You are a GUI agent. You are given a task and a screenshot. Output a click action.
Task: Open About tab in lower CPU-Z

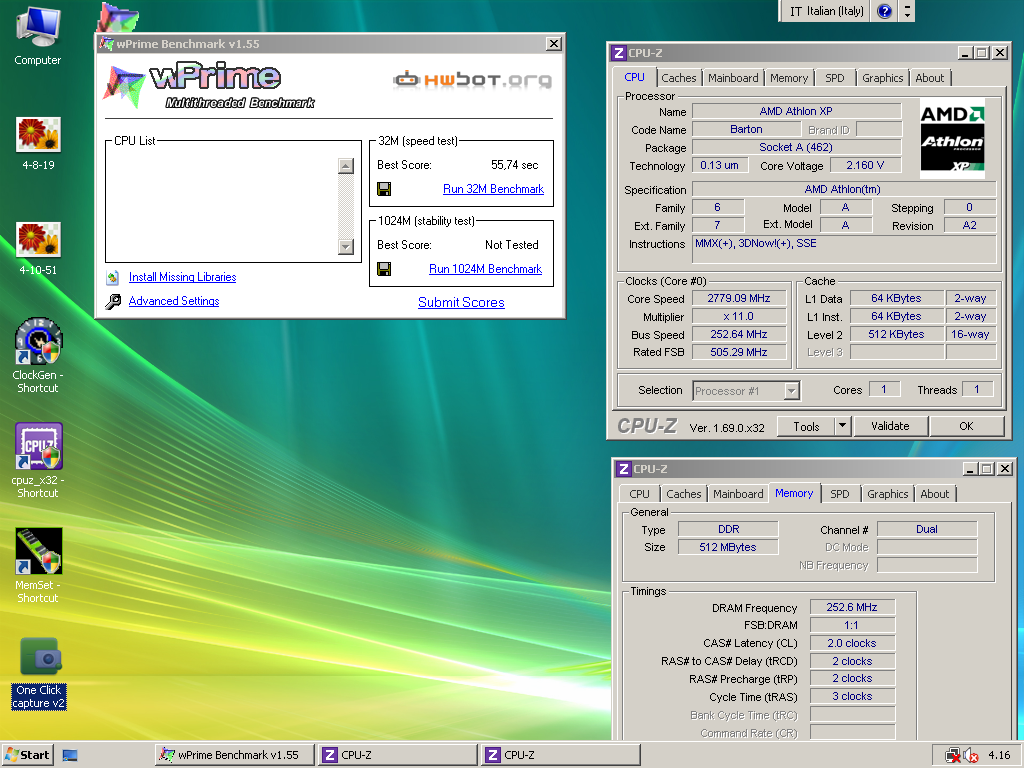935,494
